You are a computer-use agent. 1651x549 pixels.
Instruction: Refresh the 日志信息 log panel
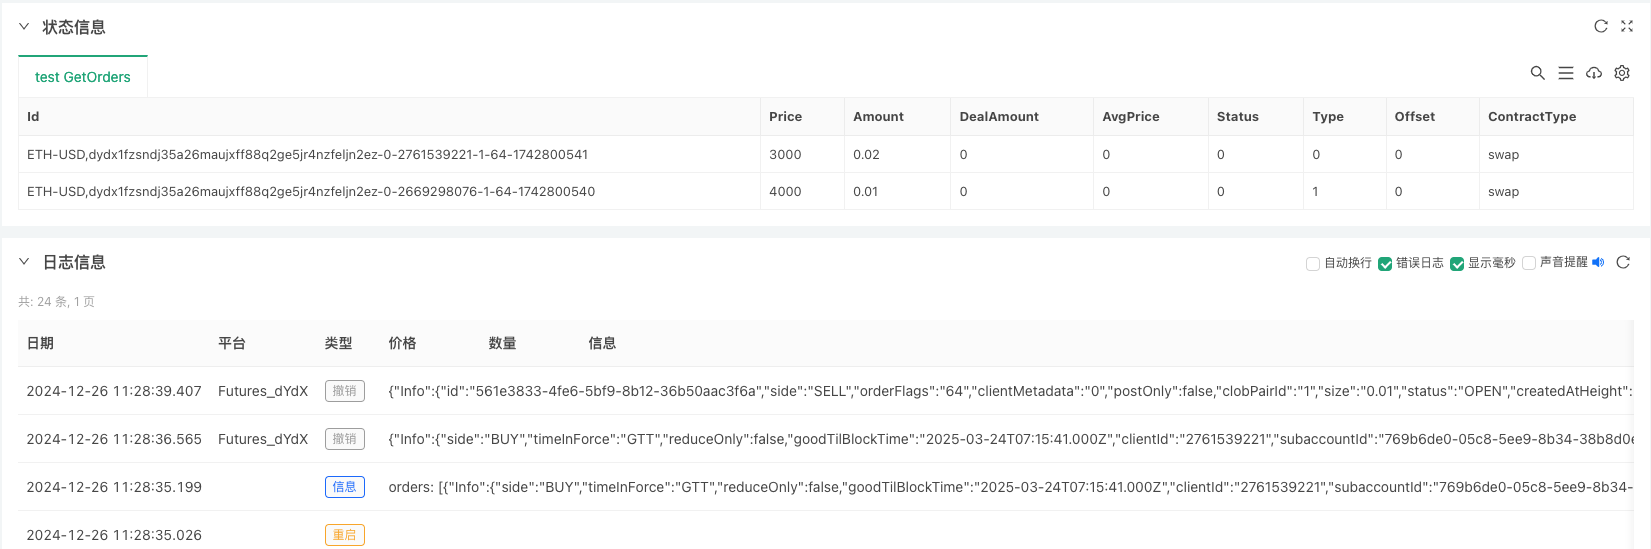pos(1623,263)
